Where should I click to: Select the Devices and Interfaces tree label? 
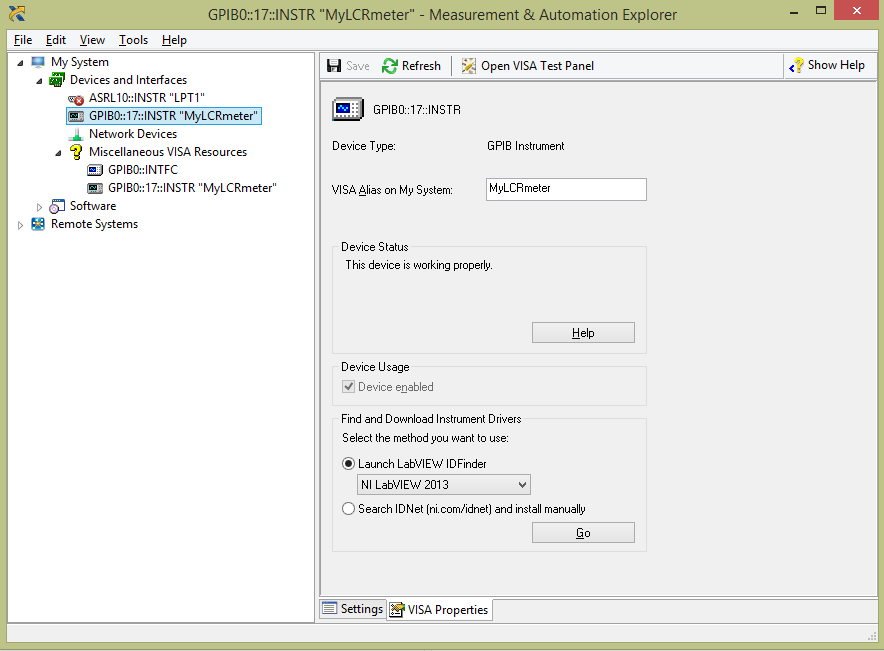pos(129,80)
